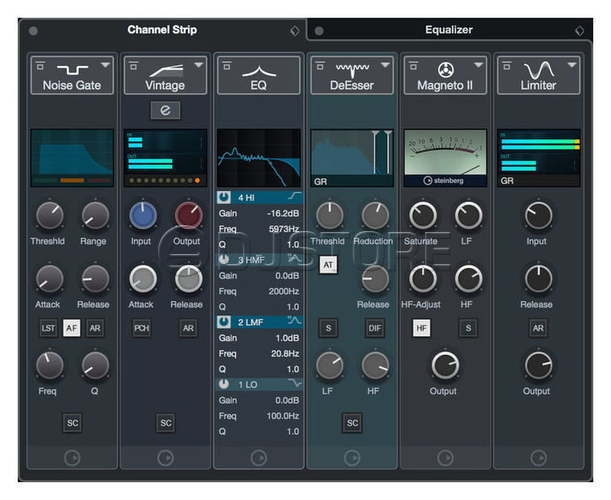Click the Vintage SC side-chain button
Viewport: 611px width, 500px height.
(166, 423)
